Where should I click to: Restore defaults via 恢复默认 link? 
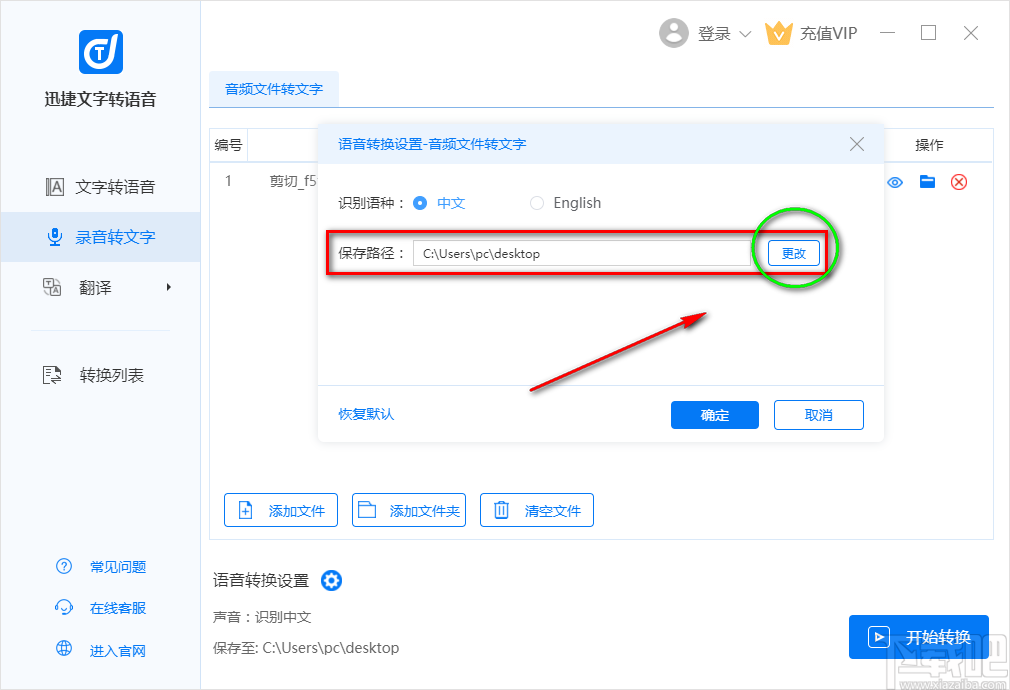364,414
